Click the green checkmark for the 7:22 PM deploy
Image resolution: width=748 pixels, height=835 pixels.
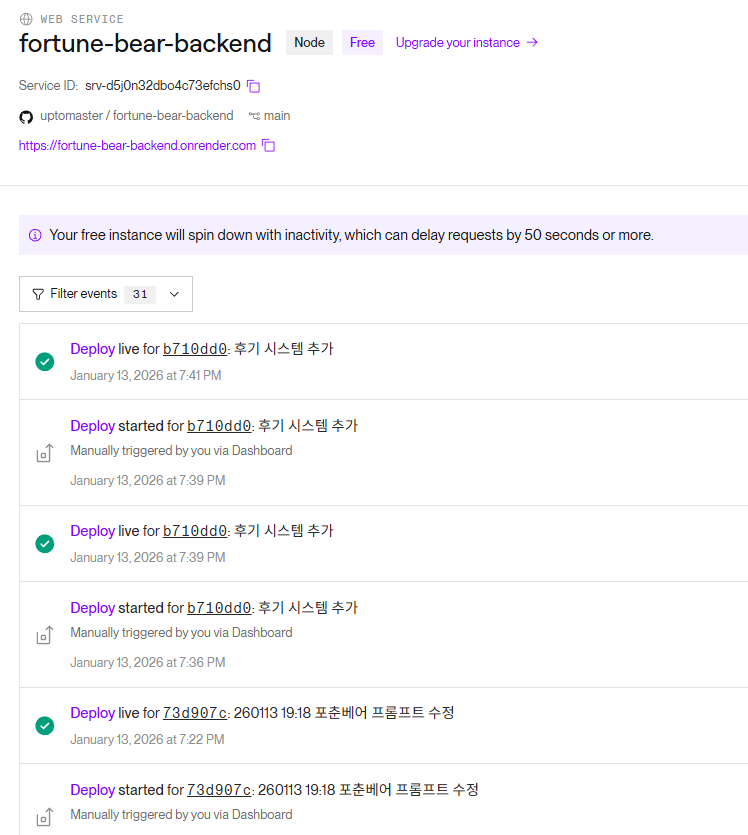[44, 725]
